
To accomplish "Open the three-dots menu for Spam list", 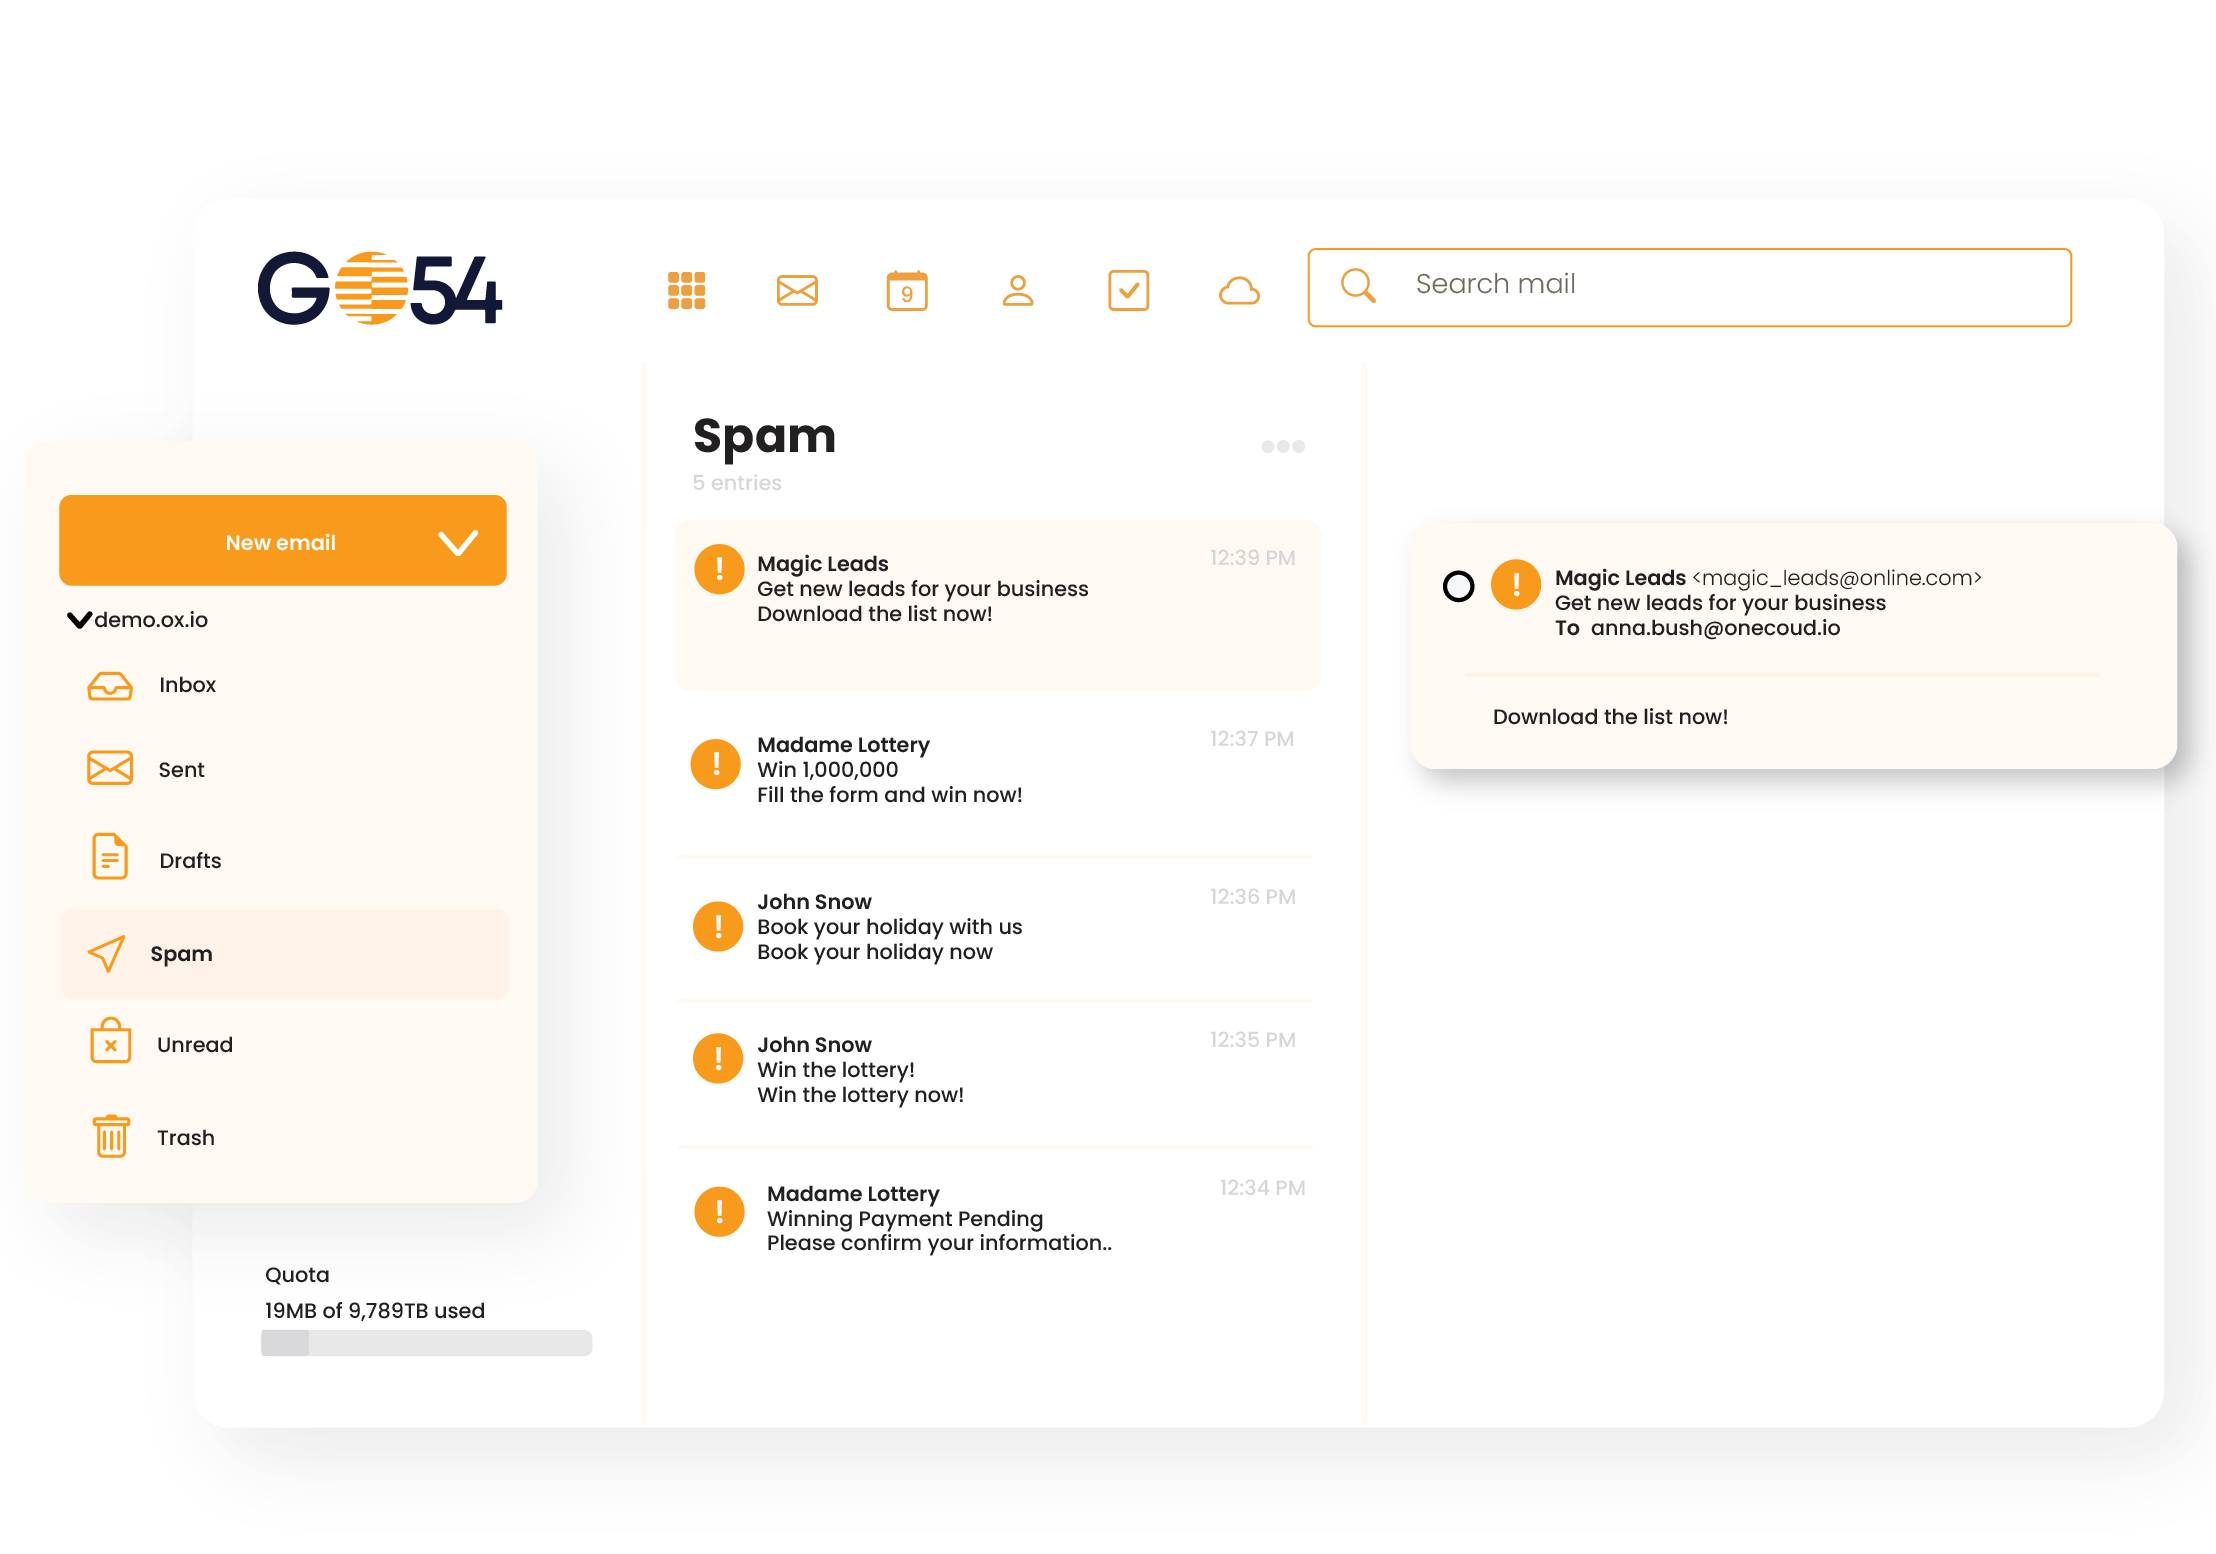I will coord(1282,446).
